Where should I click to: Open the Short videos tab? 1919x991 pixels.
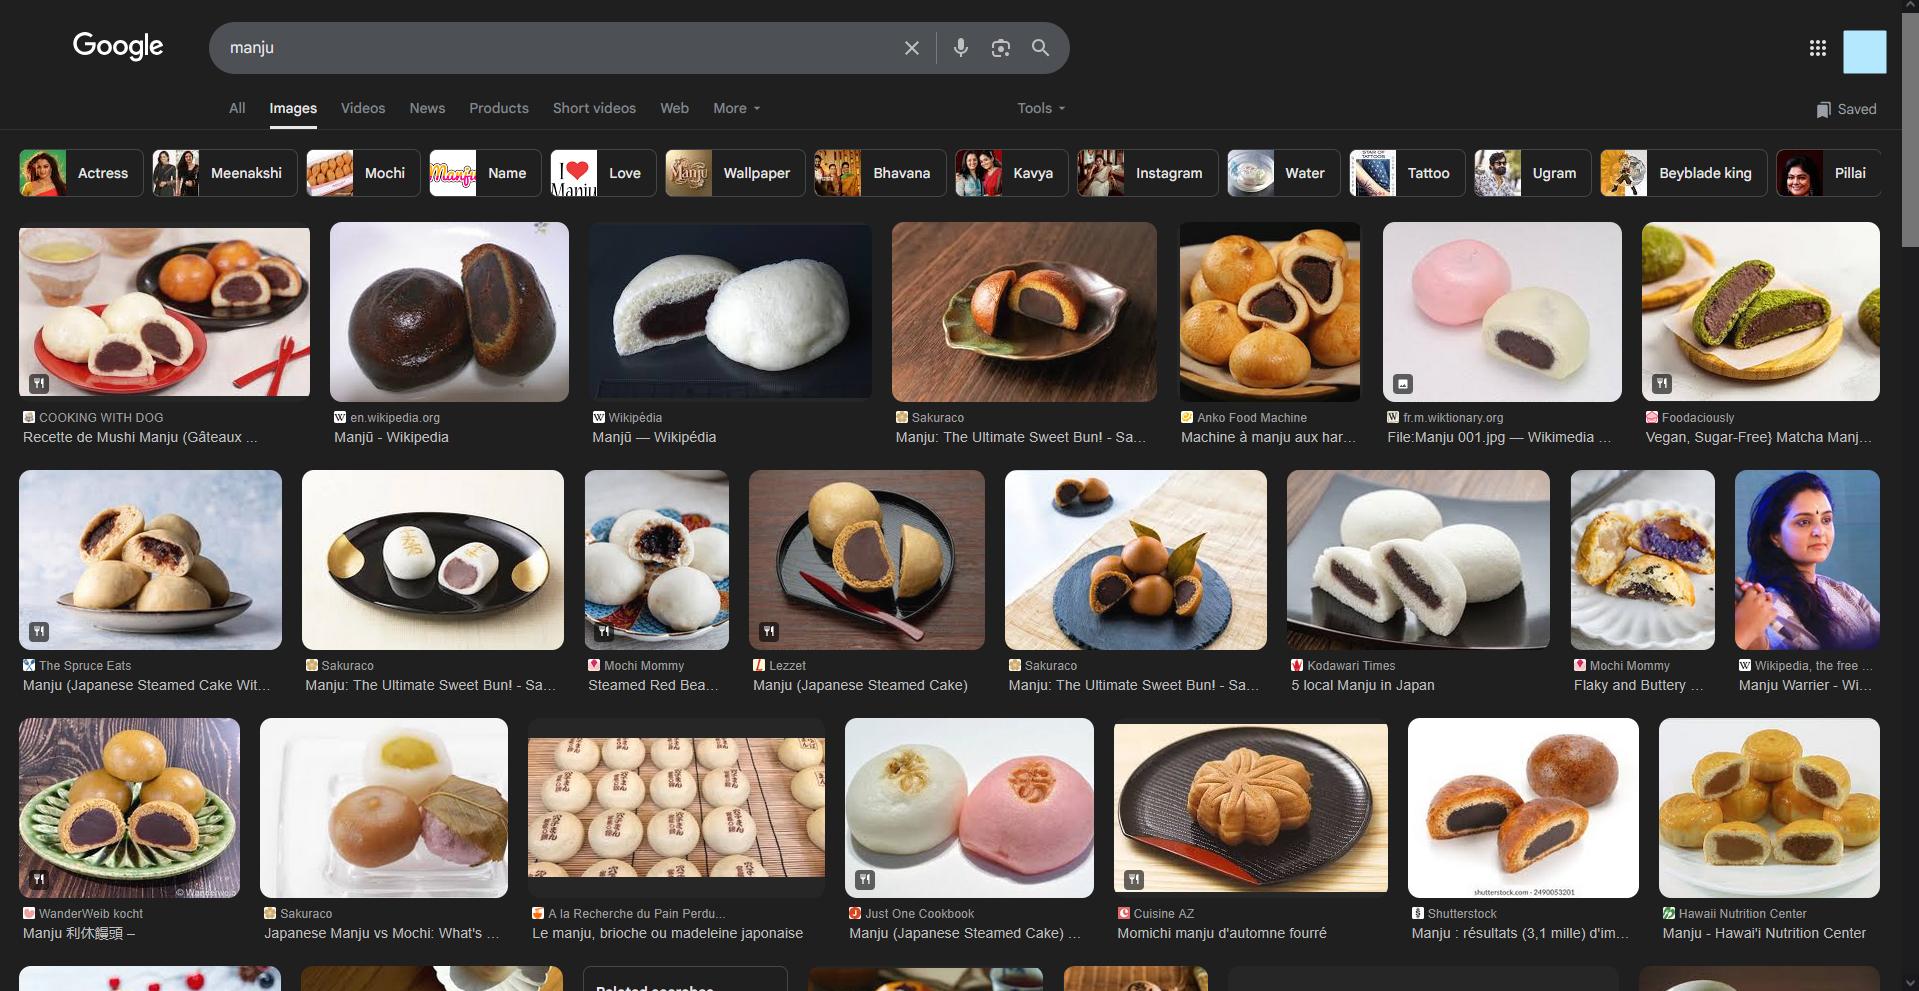(594, 108)
